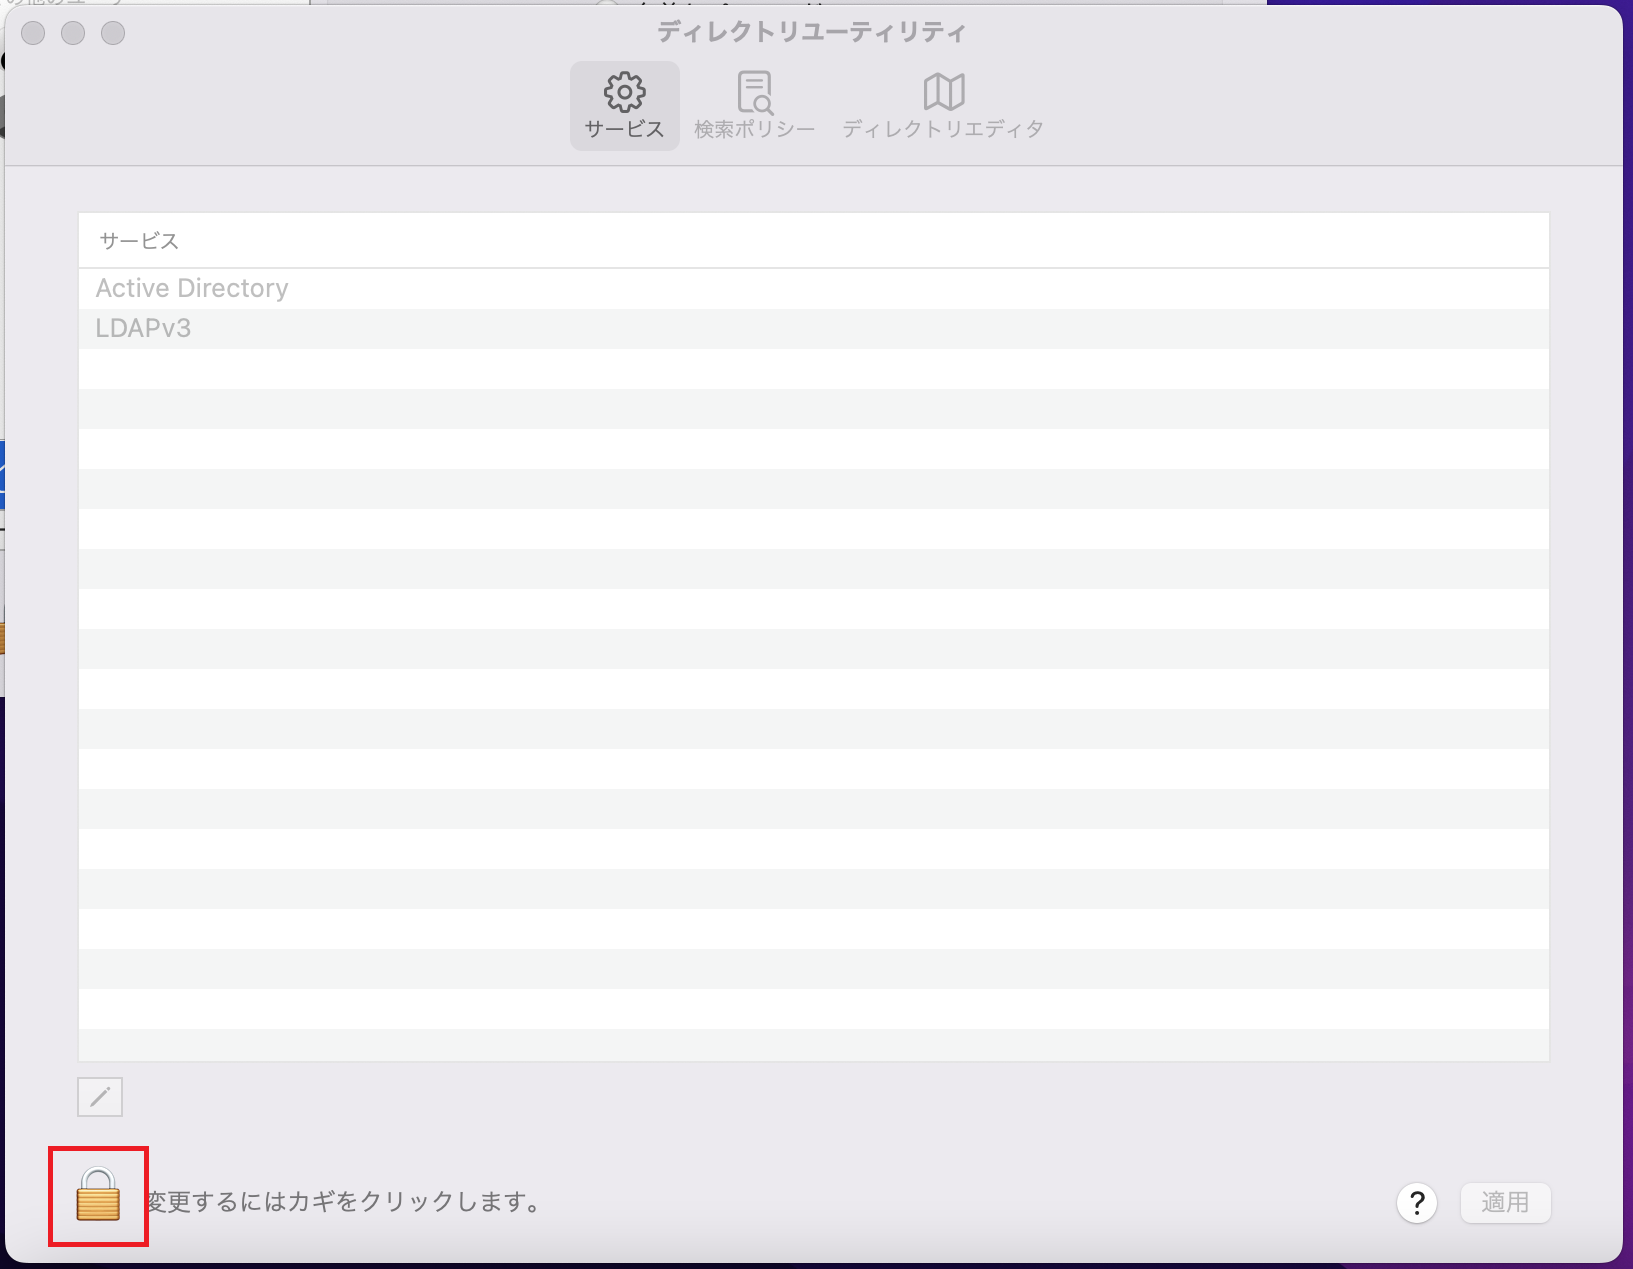Click the padlock icon to unlock changes
This screenshot has height=1269, width=1633.
tap(98, 1195)
